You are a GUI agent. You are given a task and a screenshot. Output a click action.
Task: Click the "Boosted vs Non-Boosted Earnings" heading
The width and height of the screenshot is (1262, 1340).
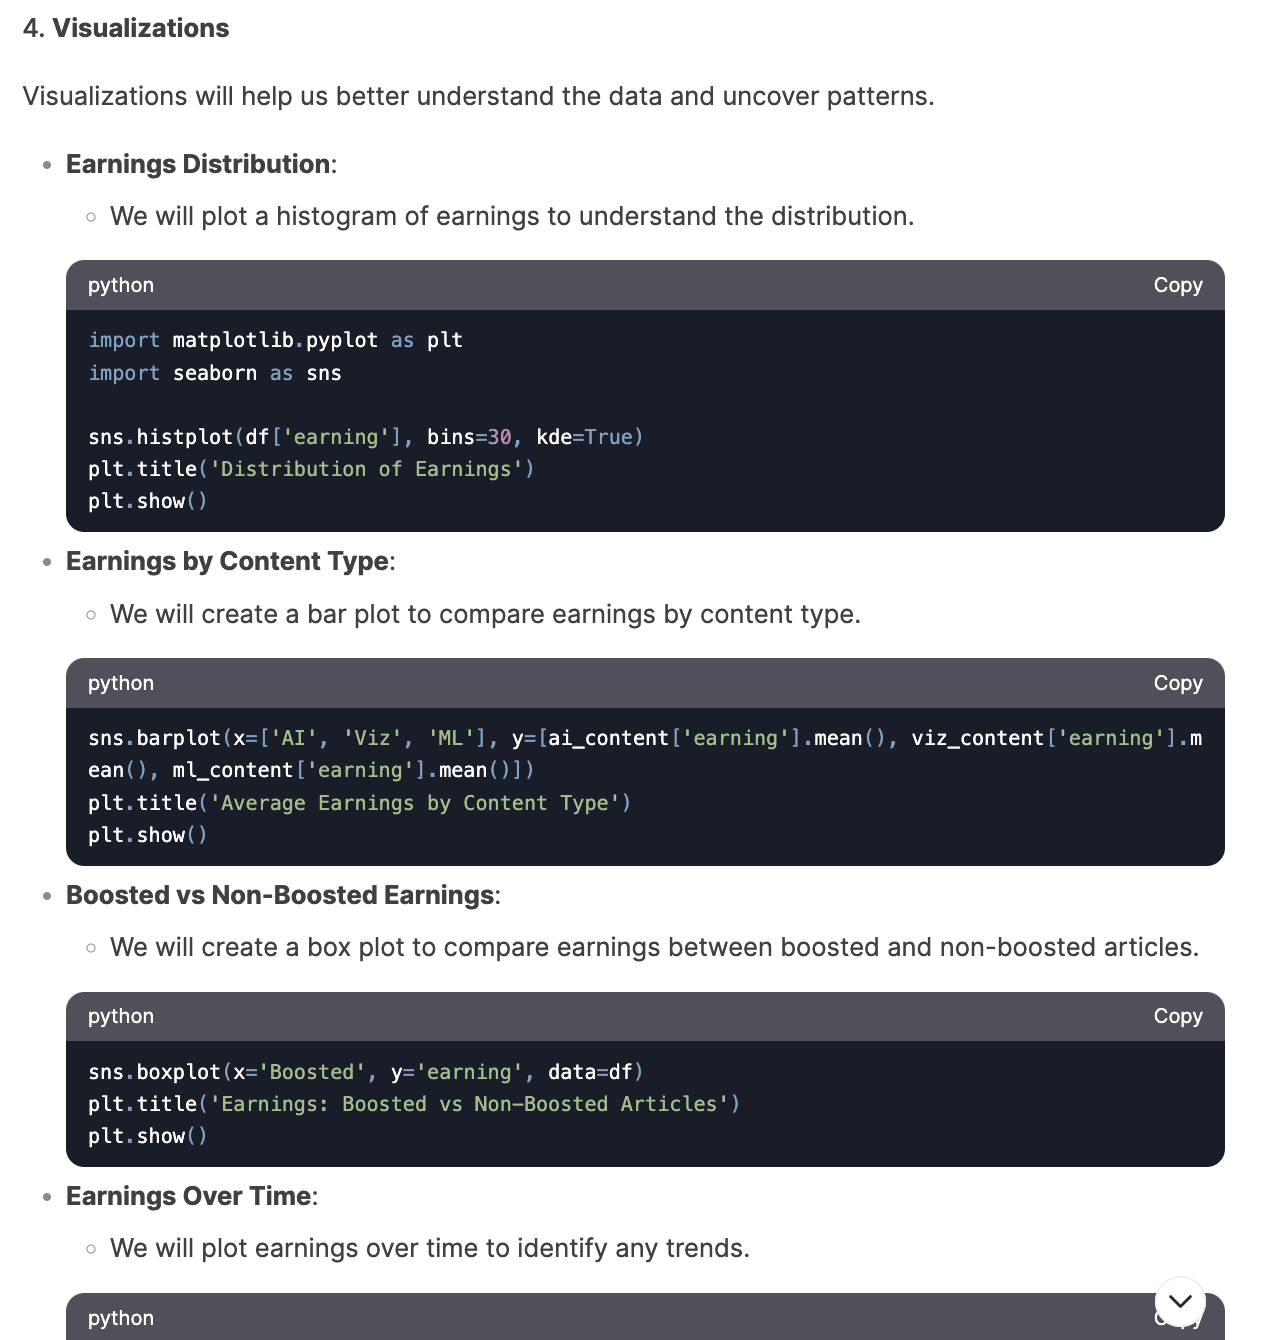(280, 895)
